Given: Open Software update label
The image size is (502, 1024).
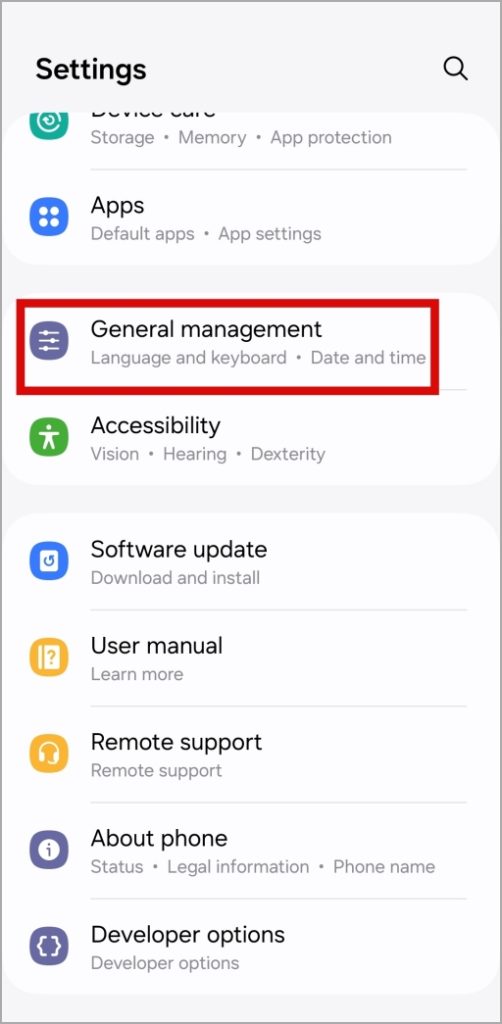Looking at the screenshot, I should click(x=179, y=549).
